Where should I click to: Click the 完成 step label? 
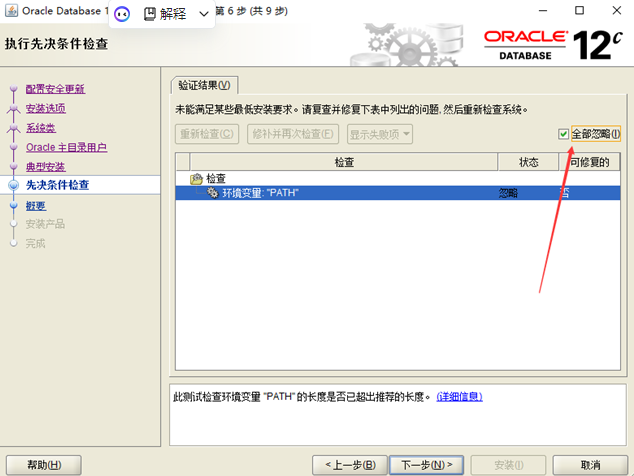(x=36, y=243)
